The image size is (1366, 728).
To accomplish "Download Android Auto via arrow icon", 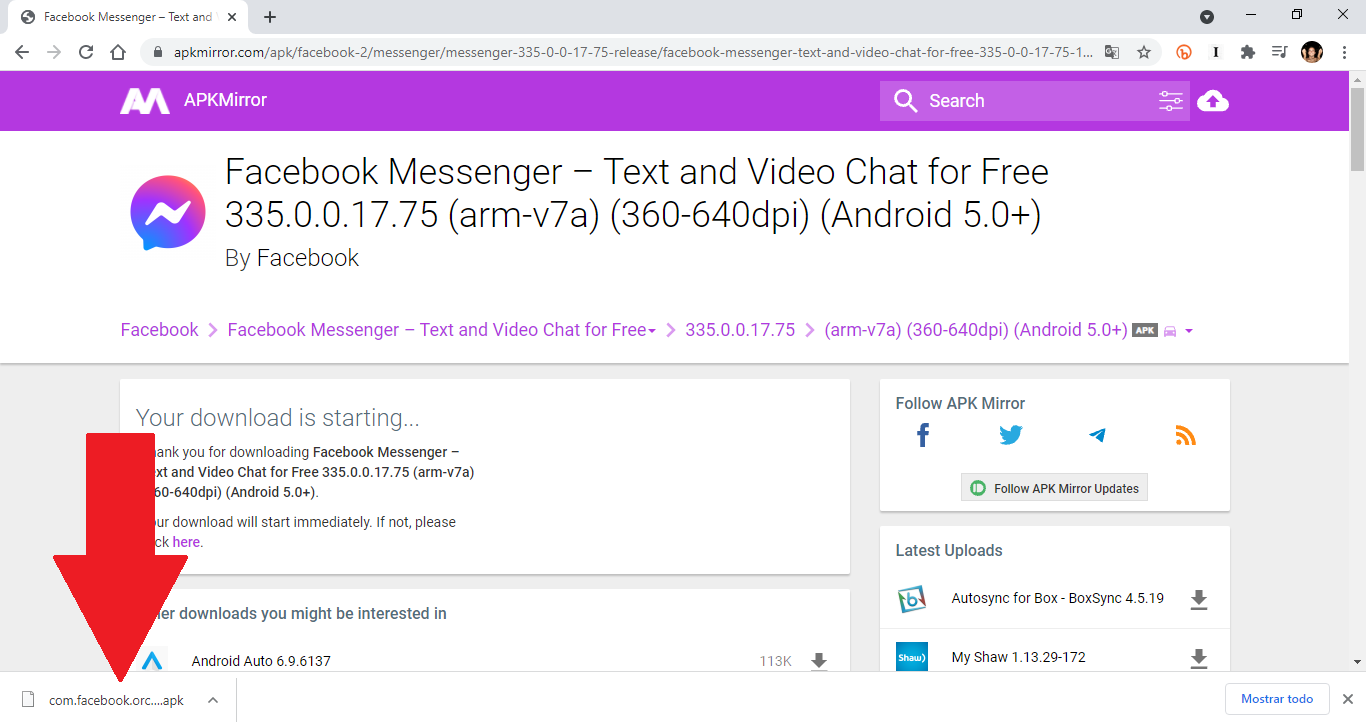I will [819, 661].
